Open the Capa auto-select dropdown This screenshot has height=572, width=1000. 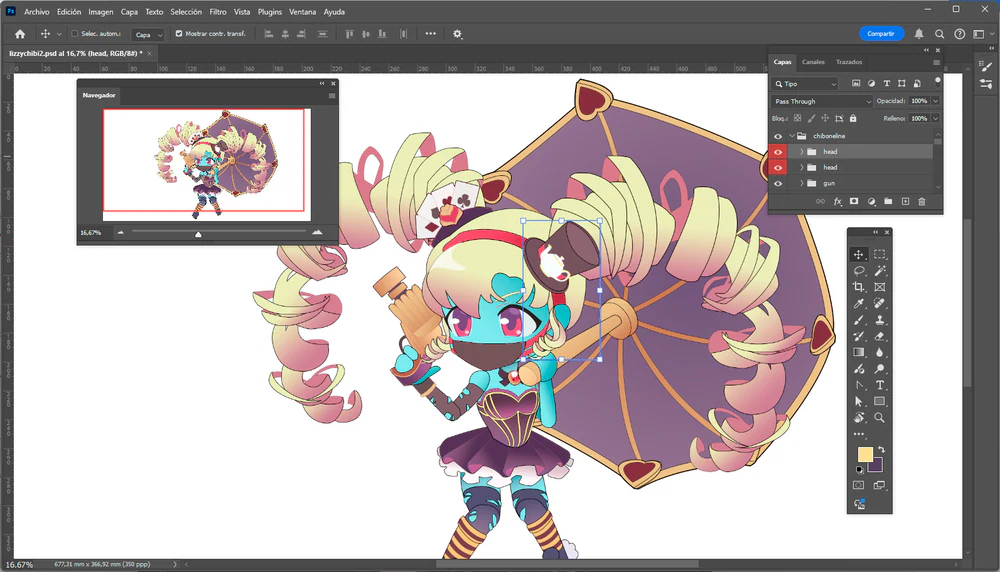(x=148, y=34)
